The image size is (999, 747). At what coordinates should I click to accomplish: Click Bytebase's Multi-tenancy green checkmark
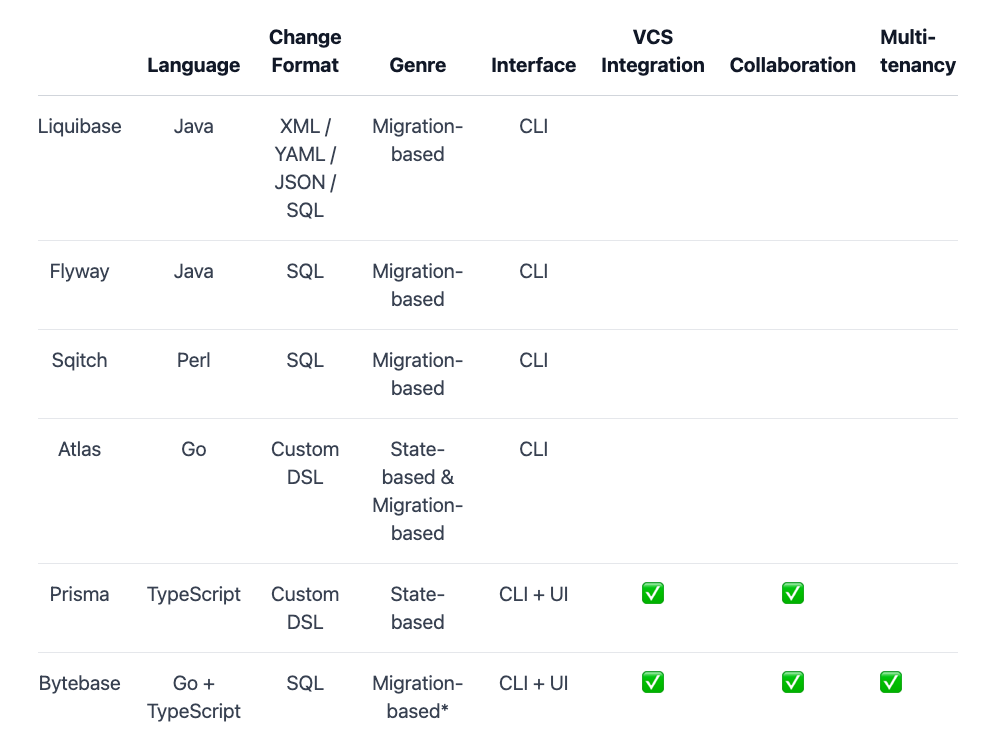891,683
